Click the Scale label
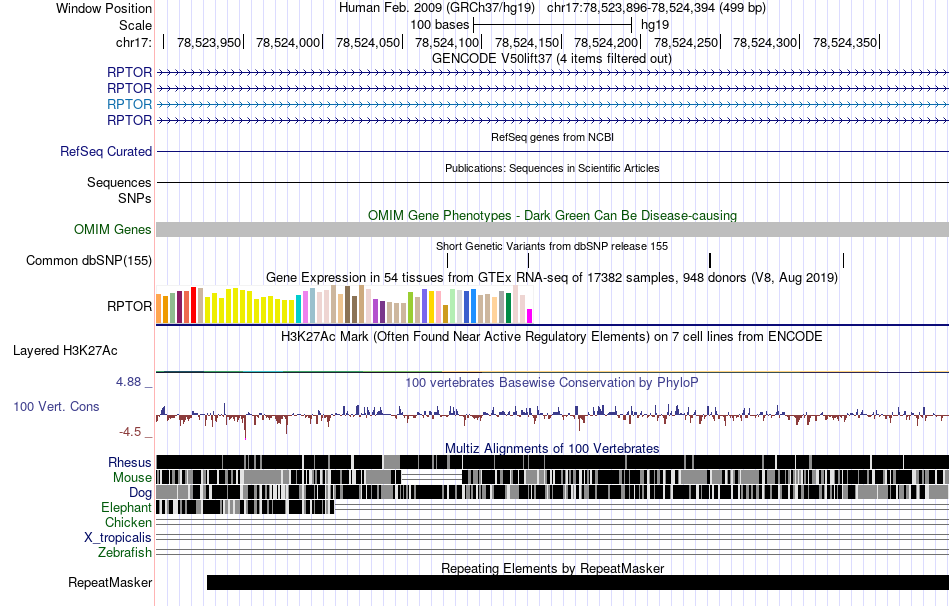This screenshot has height=606, width=950. point(136,25)
